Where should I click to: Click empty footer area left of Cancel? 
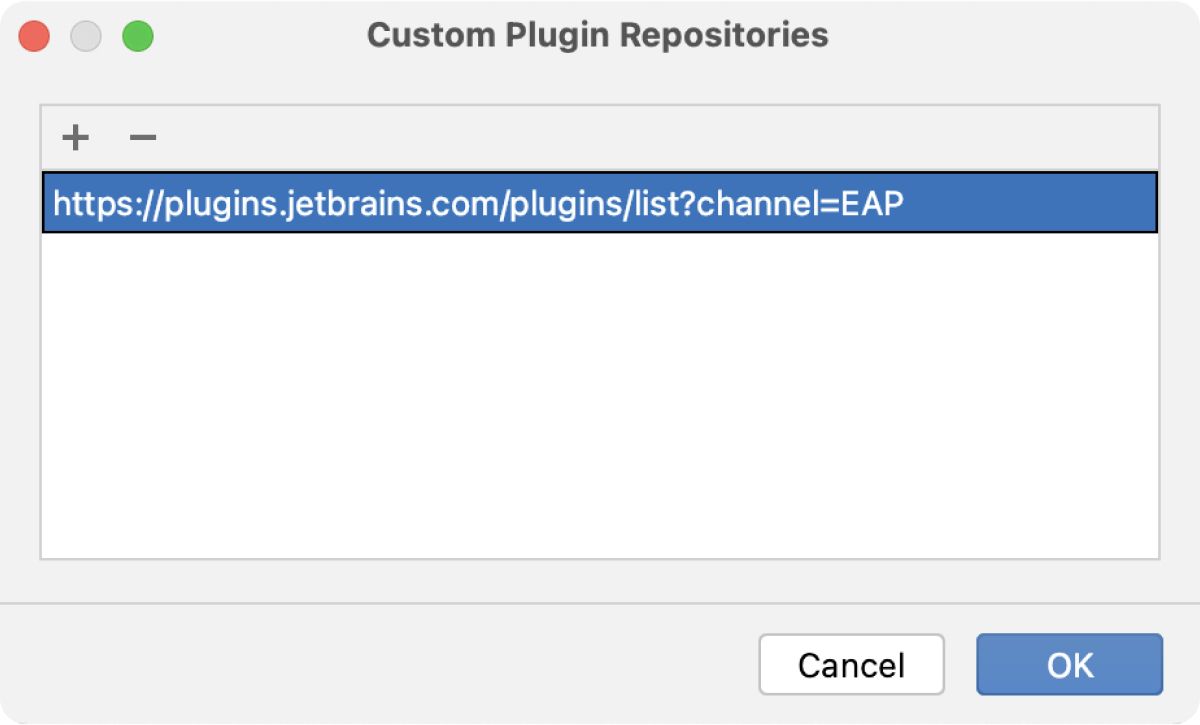pyautogui.click(x=380, y=665)
